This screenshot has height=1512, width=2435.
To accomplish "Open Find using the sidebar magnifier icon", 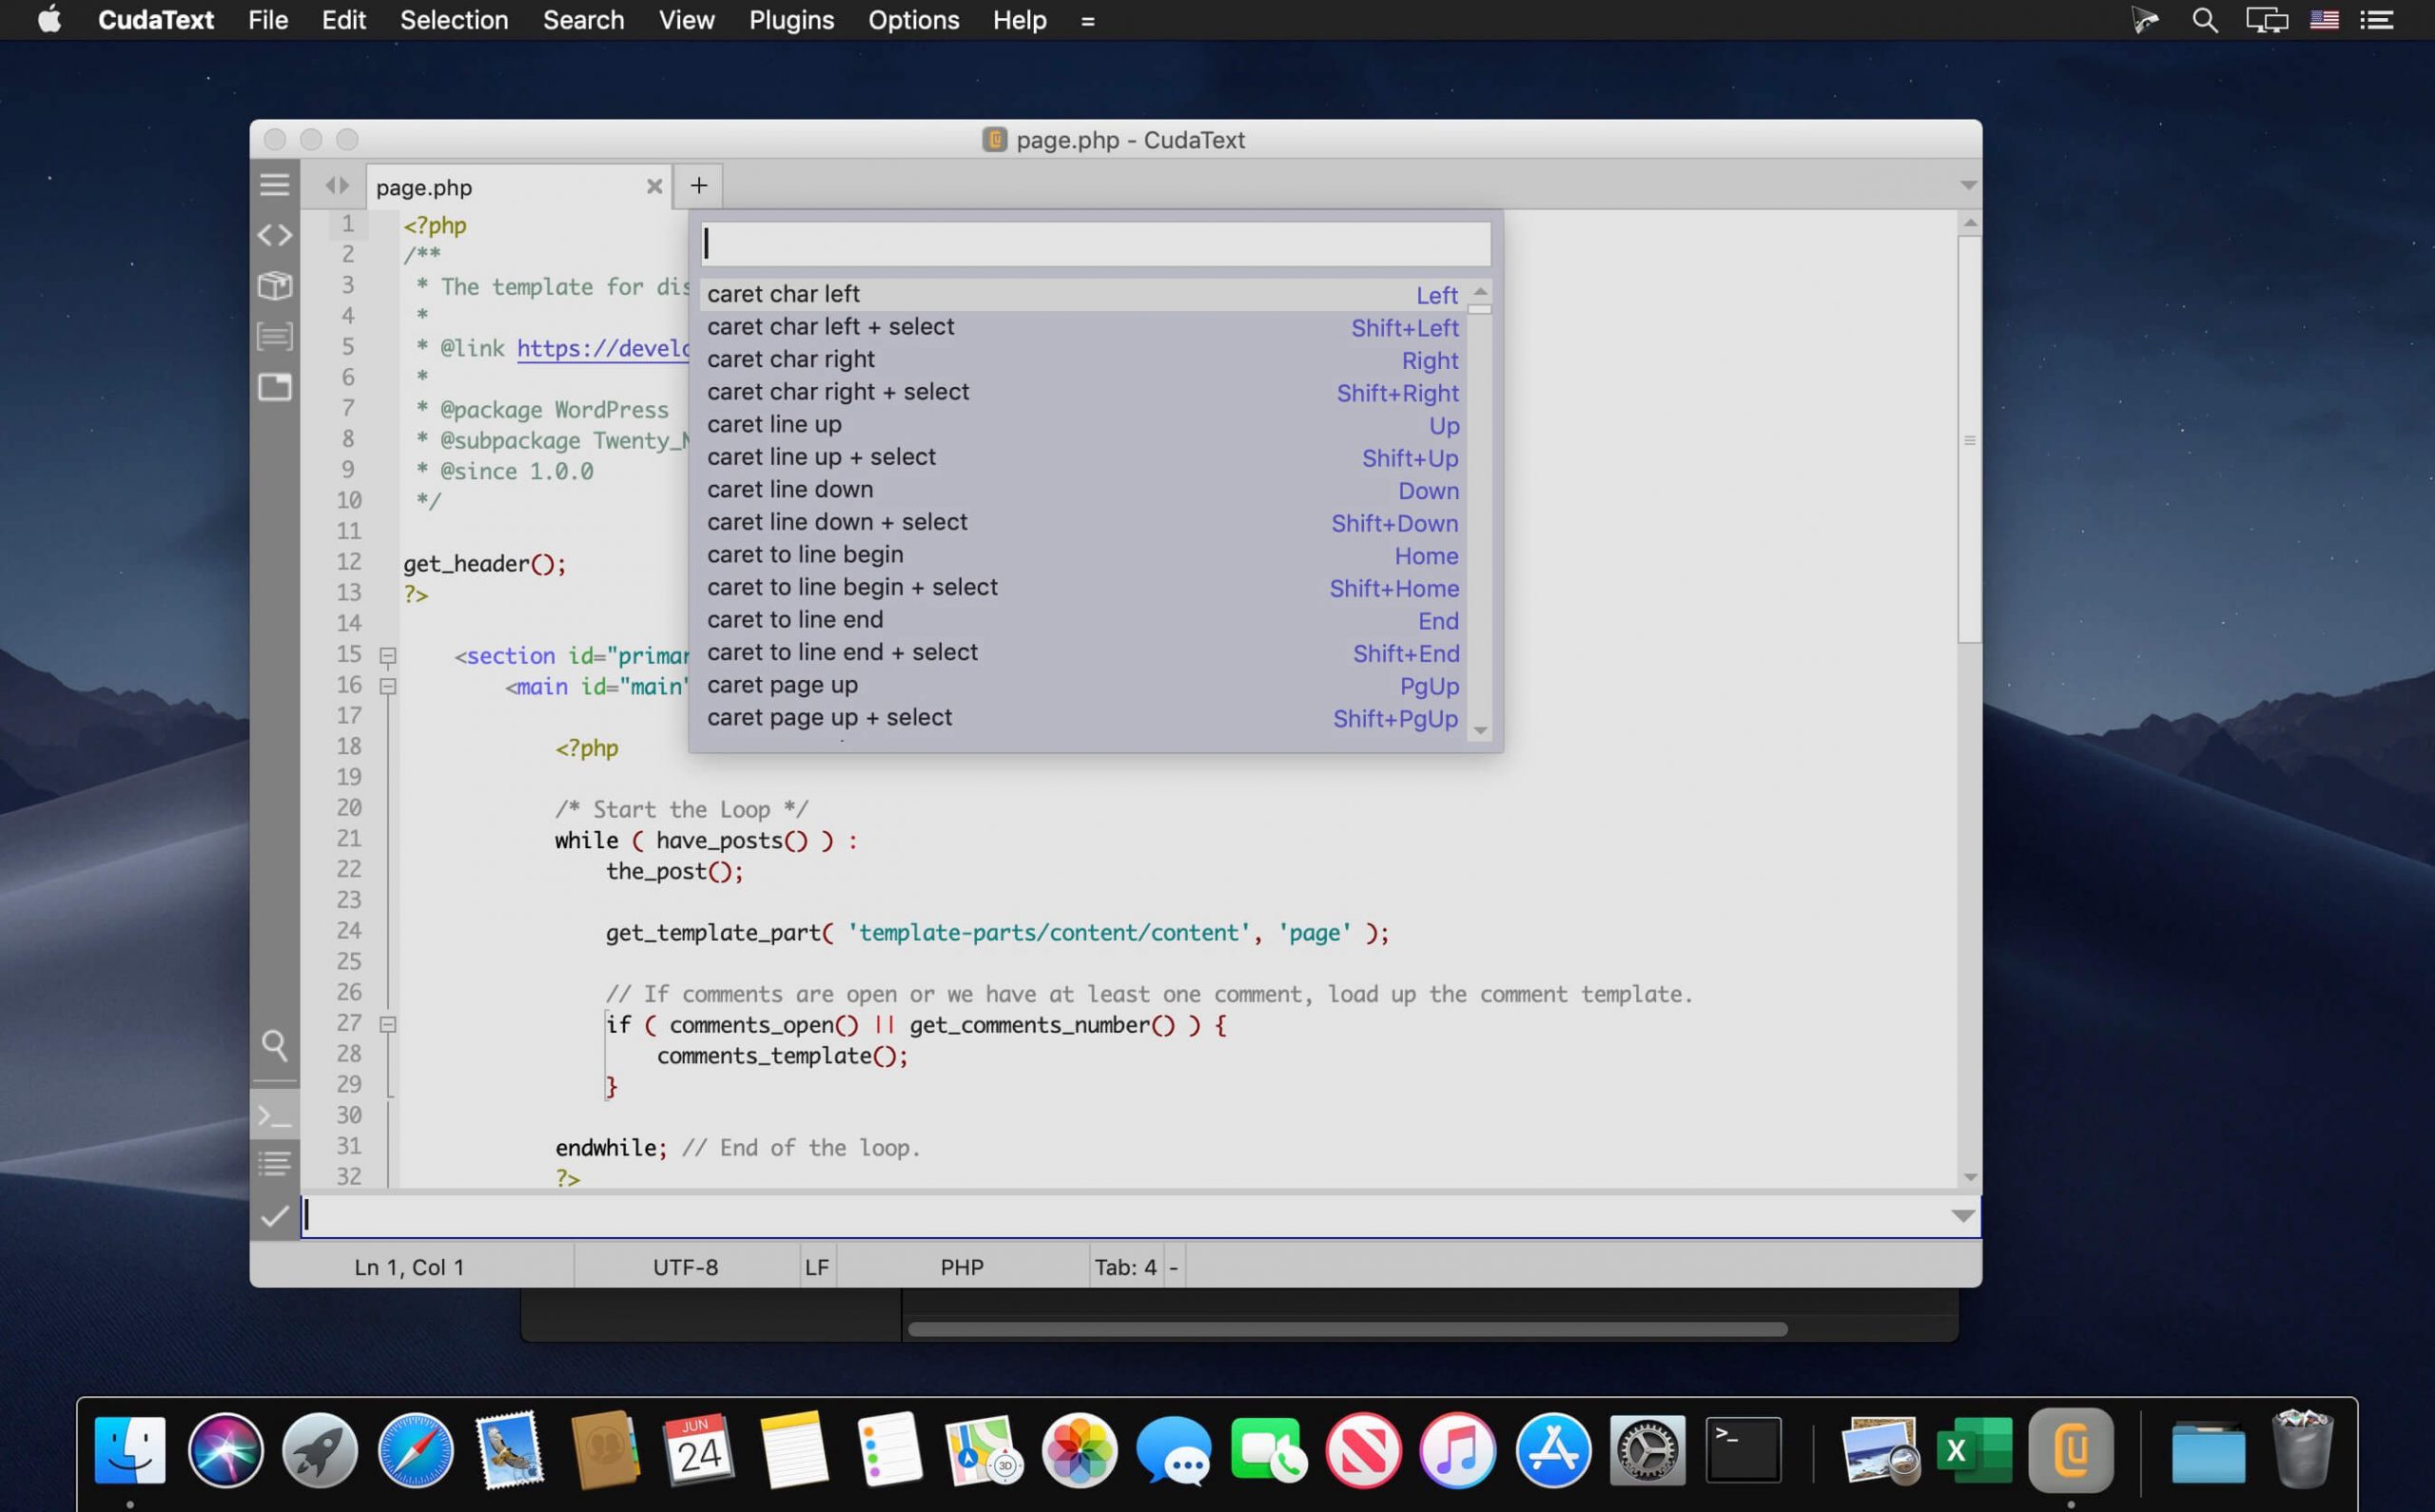I will pos(275,1046).
